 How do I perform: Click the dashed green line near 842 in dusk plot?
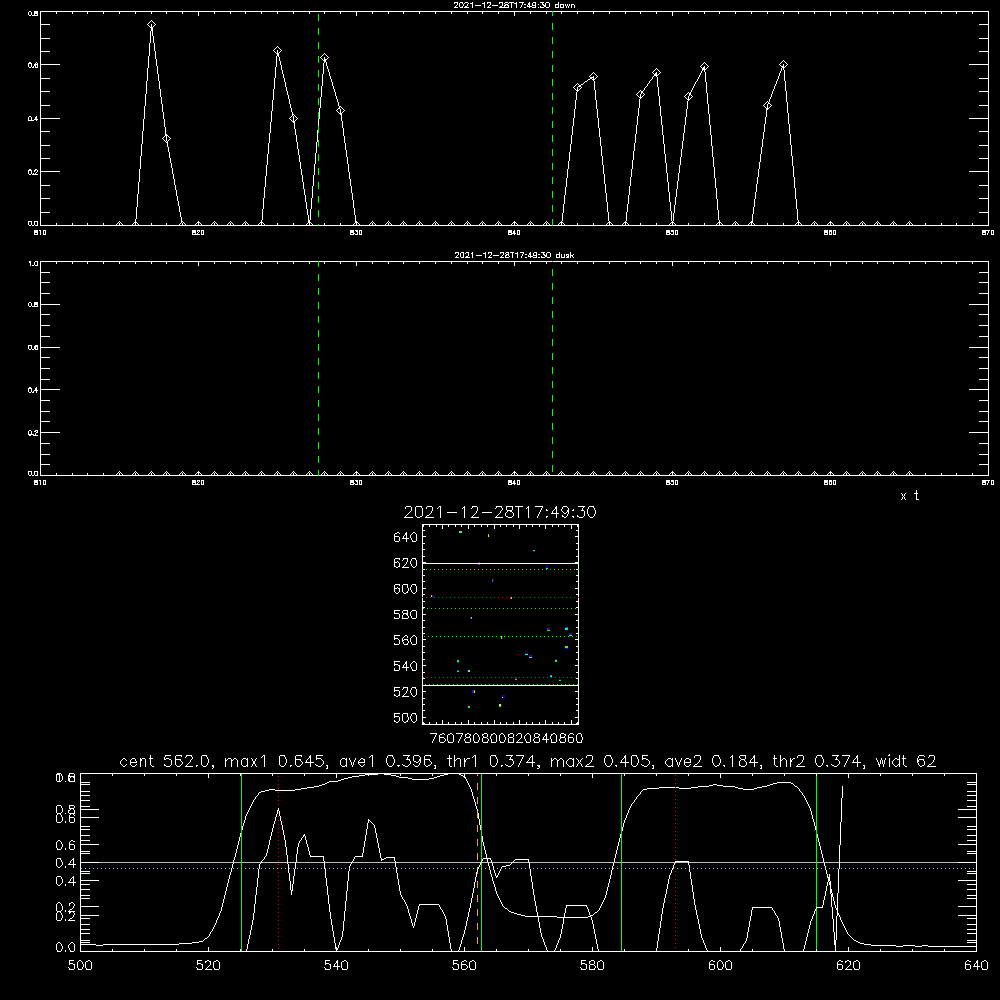pos(552,368)
